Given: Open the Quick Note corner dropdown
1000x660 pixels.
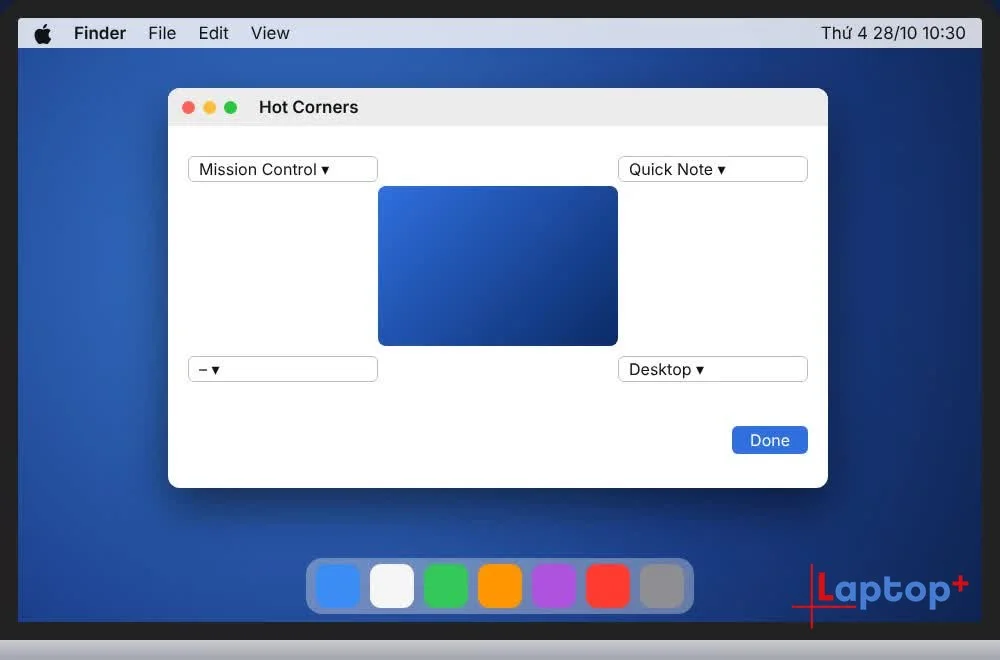Looking at the screenshot, I should pos(712,169).
